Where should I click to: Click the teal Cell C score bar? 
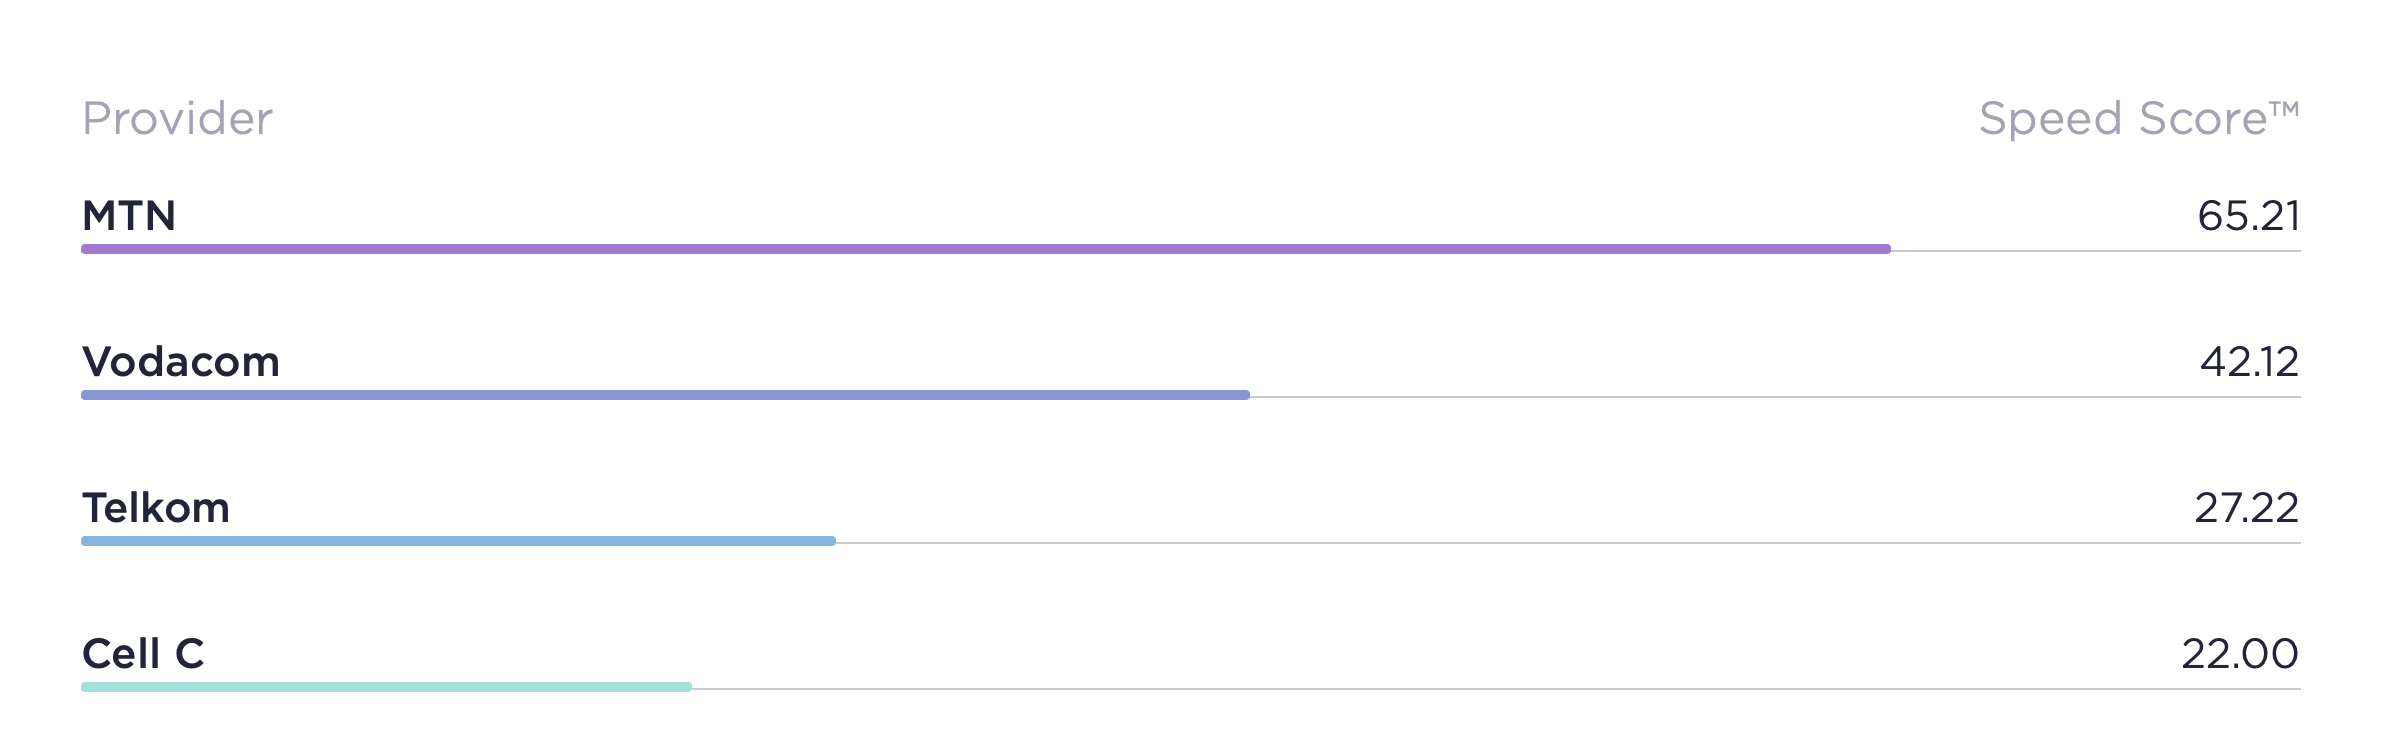tap(386, 687)
